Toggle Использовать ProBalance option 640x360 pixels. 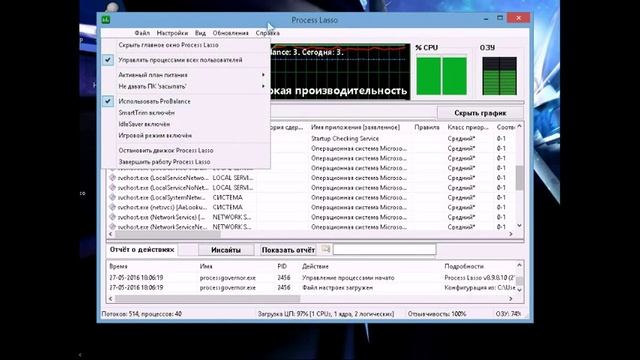click(186, 101)
